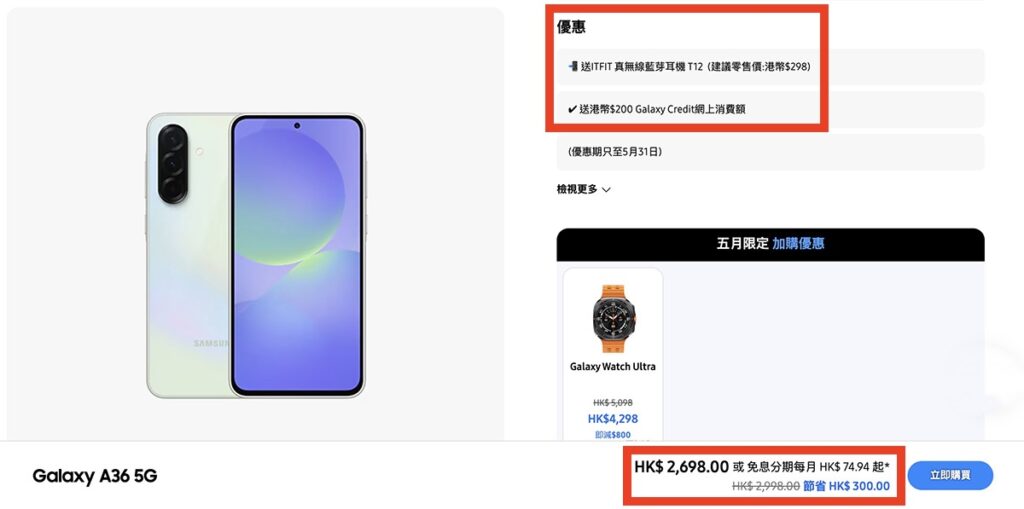Click the 即減$800 discount label
This screenshot has height=509, width=1024.
pyautogui.click(x=613, y=435)
